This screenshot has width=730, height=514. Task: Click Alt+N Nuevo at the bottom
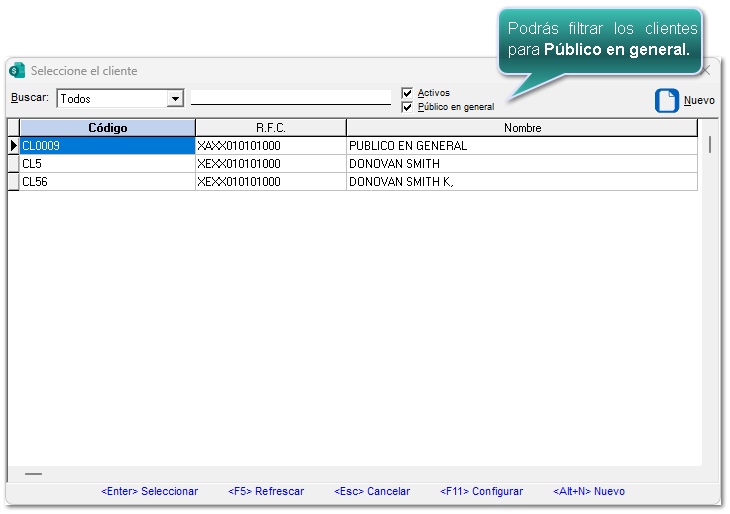[x=589, y=492]
